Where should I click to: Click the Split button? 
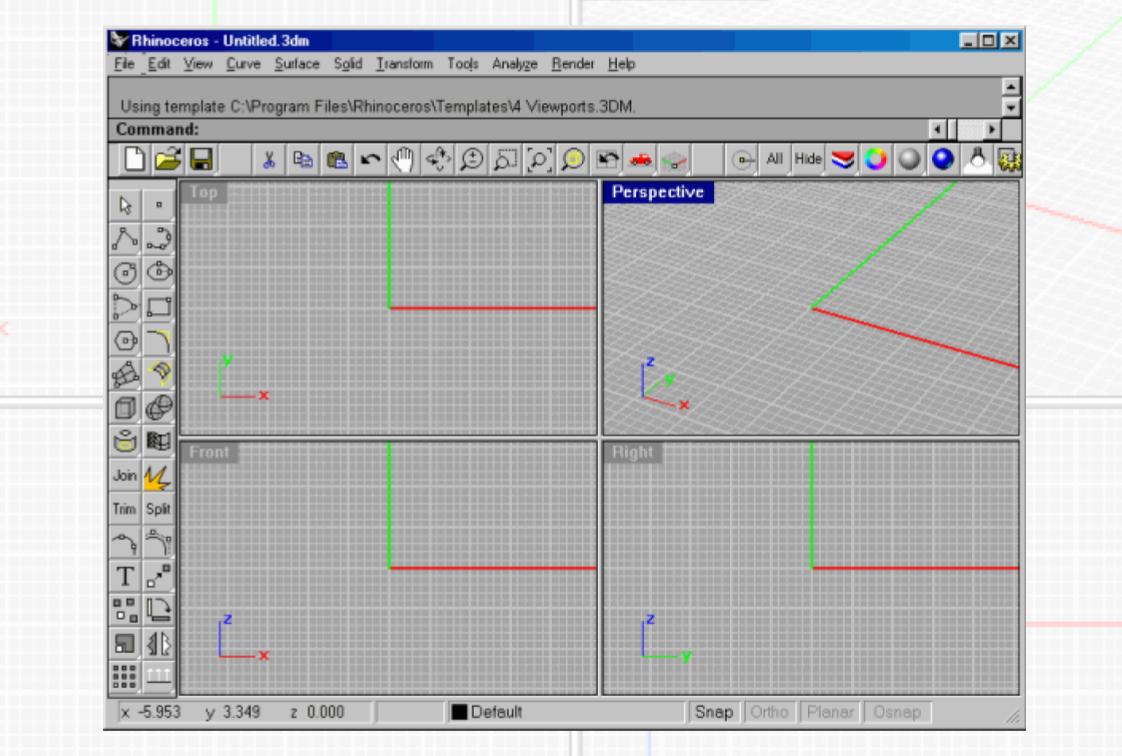click(x=159, y=509)
